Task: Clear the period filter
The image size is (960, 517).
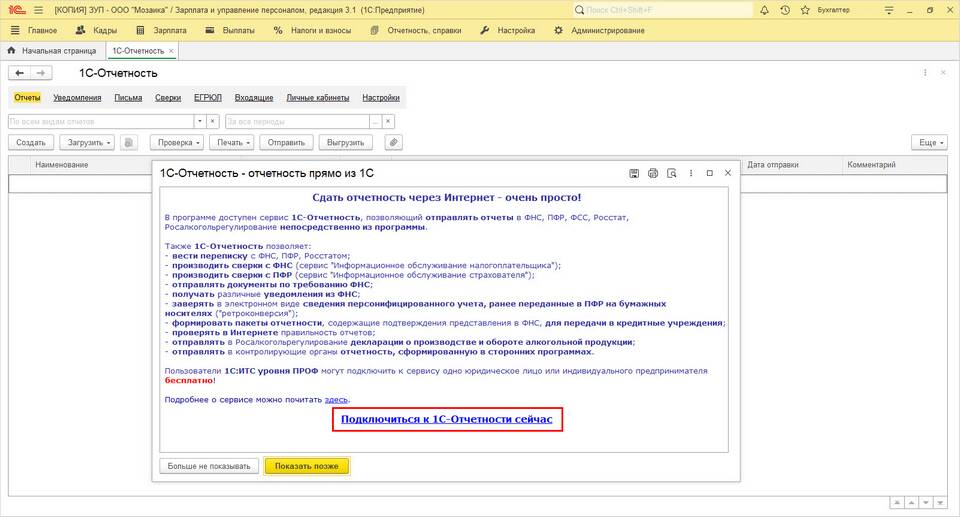Action: point(388,121)
